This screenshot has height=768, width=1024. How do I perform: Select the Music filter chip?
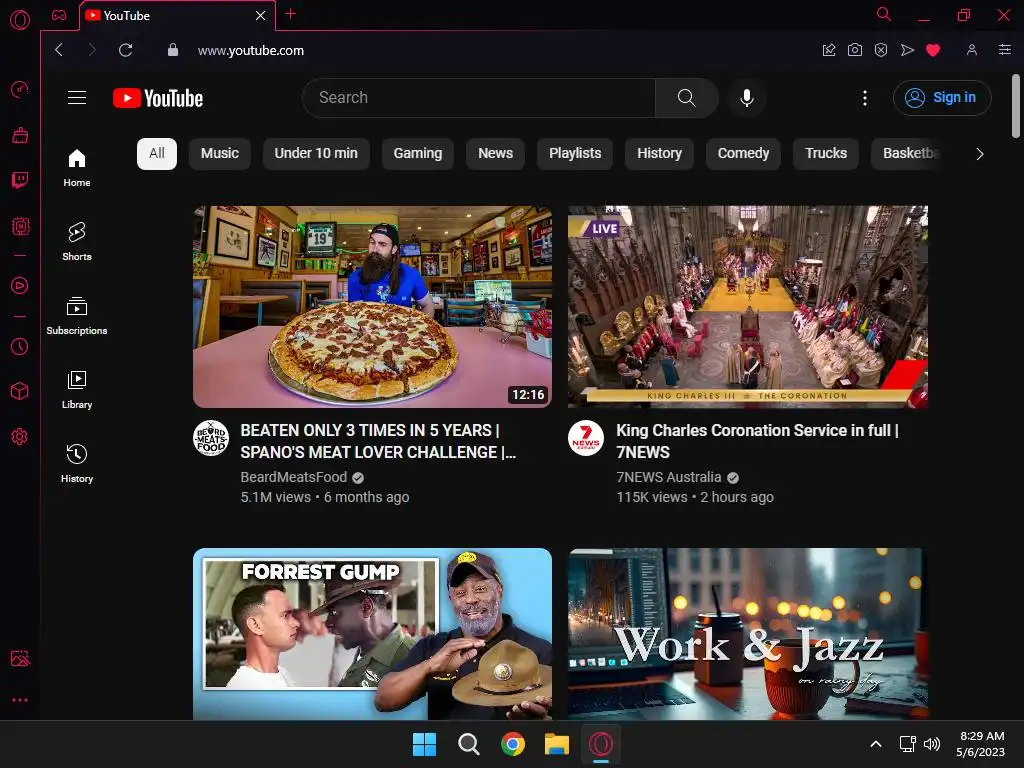pyautogui.click(x=219, y=153)
